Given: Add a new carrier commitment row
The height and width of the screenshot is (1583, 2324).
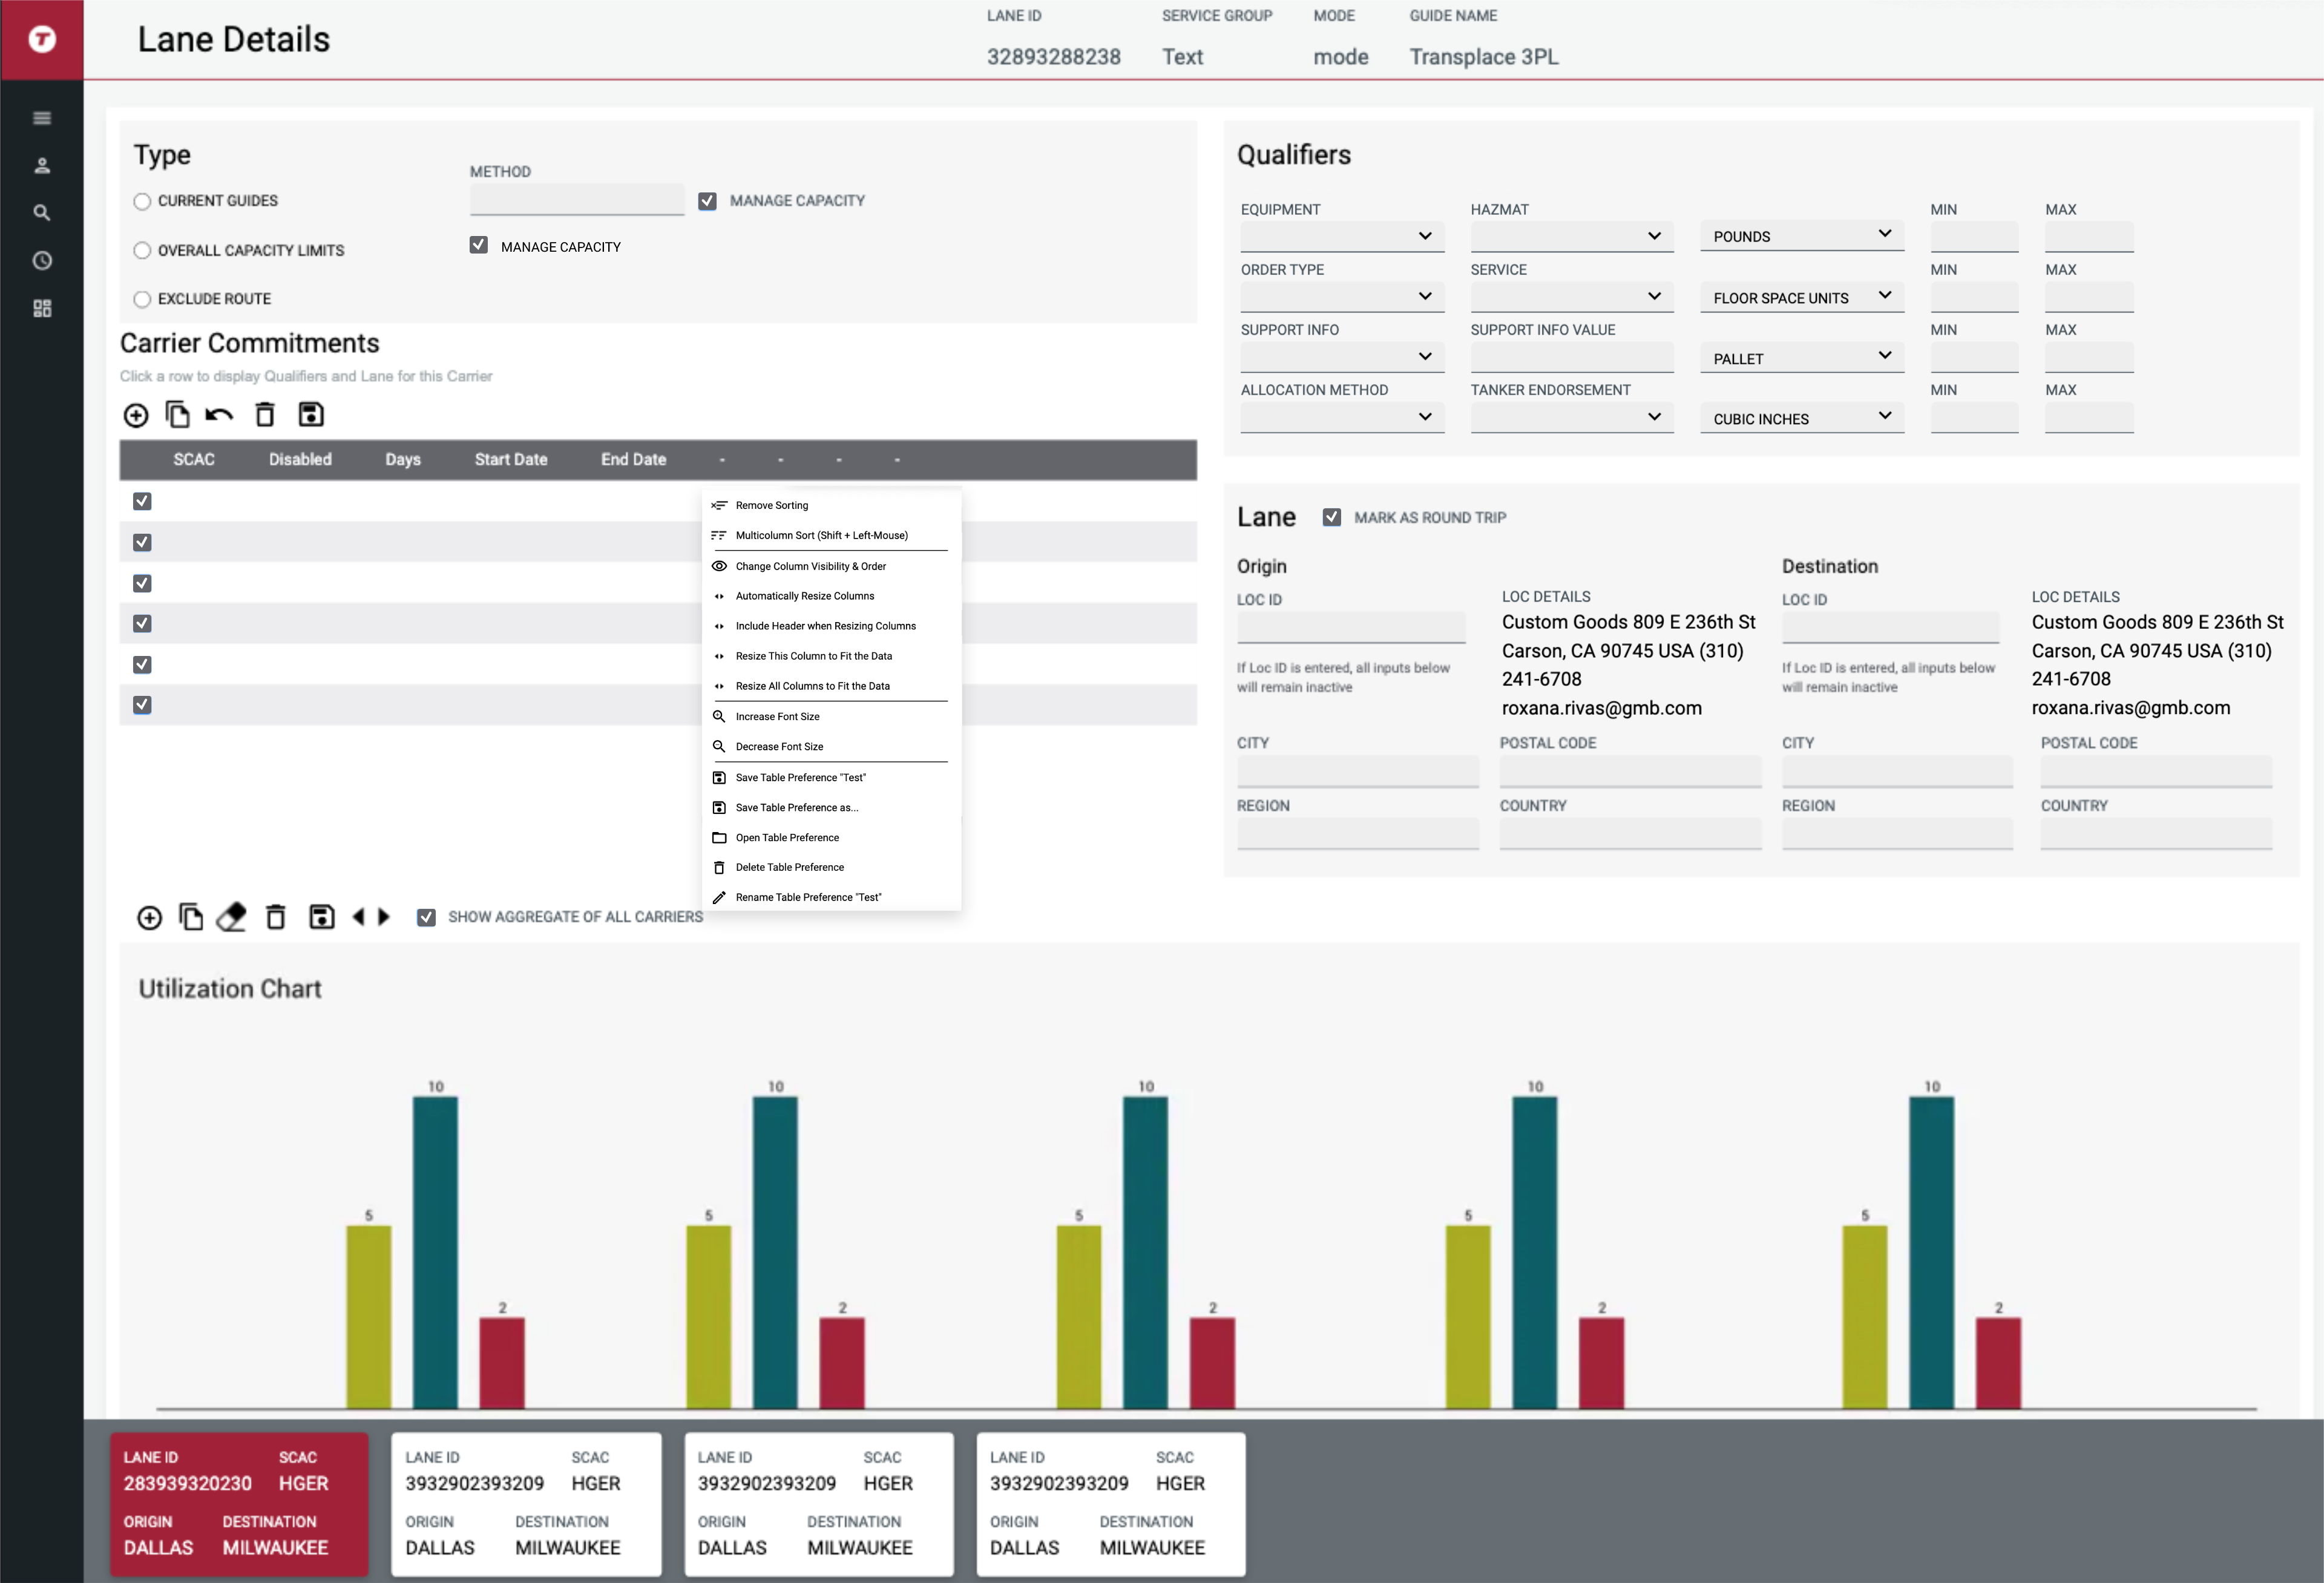Looking at the screenshot, I should 136,414.
